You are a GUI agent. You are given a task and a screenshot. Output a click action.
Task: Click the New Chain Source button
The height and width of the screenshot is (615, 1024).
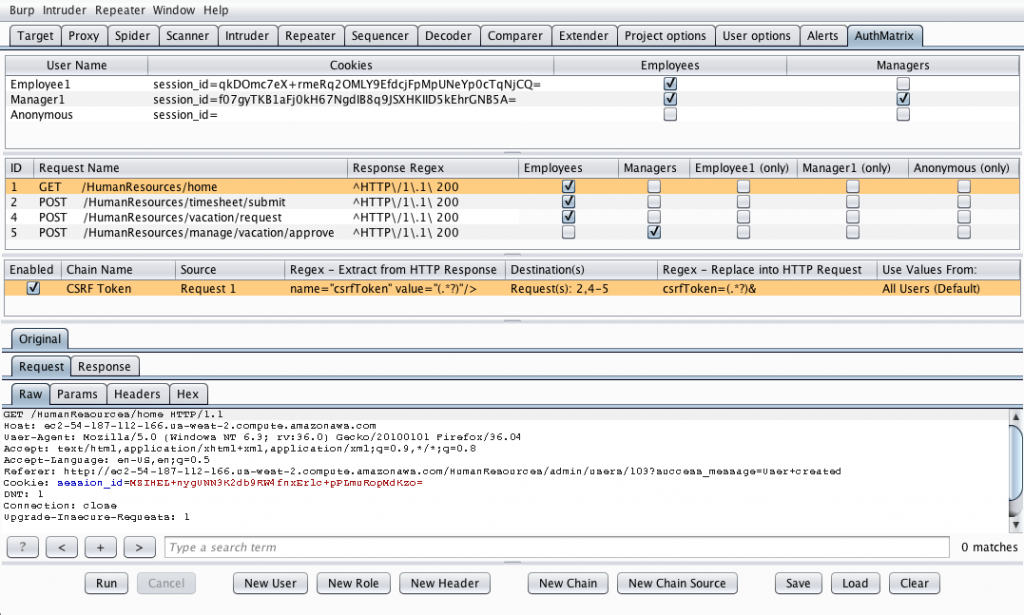click(x=677, y=583)
